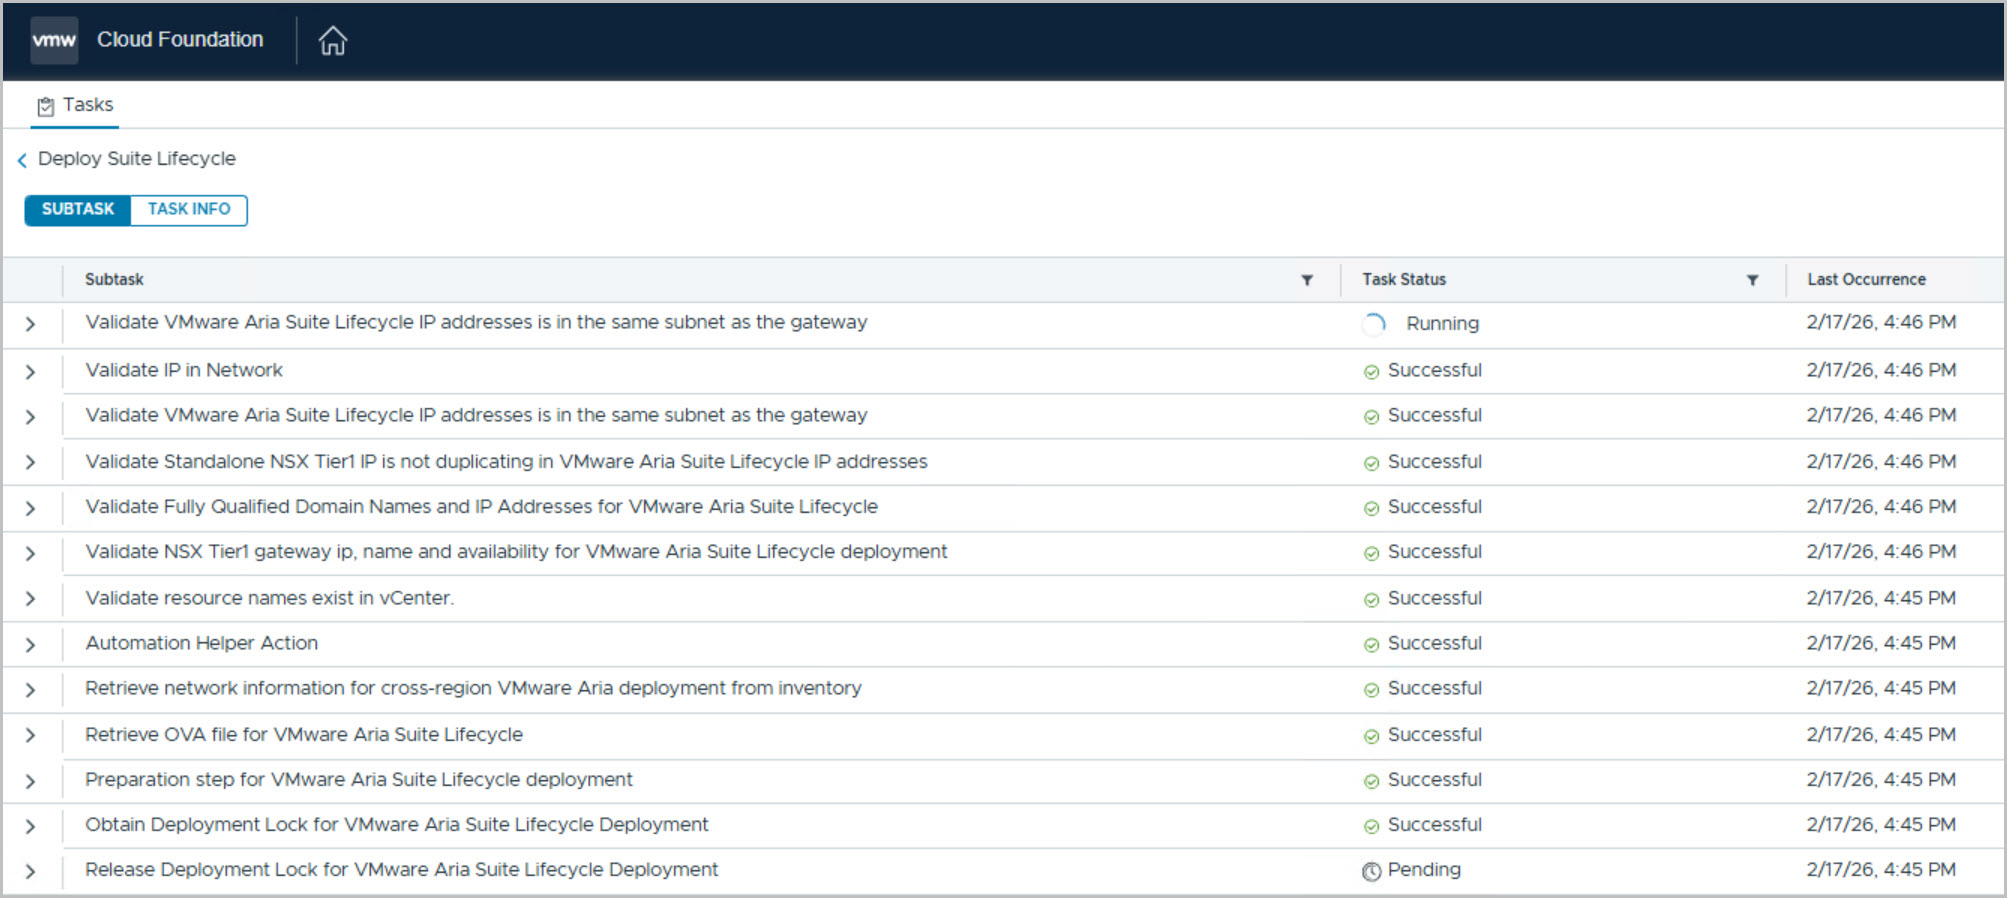
Task: Click the Cloud Foundation title
Action: click(180, 40)
